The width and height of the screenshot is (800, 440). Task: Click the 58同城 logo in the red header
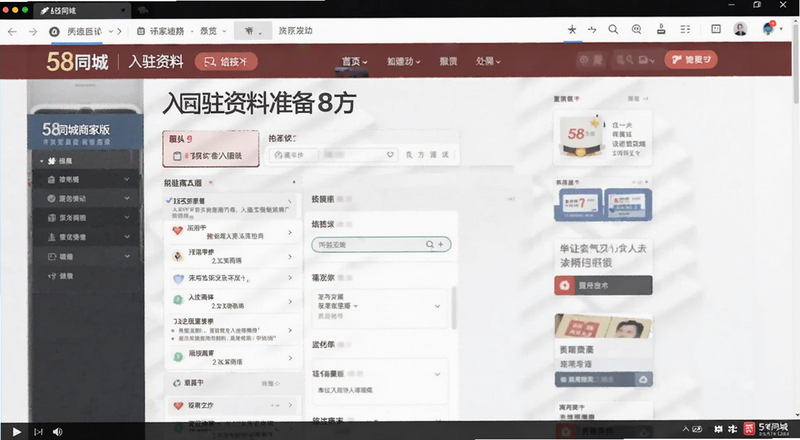point(77,62)
